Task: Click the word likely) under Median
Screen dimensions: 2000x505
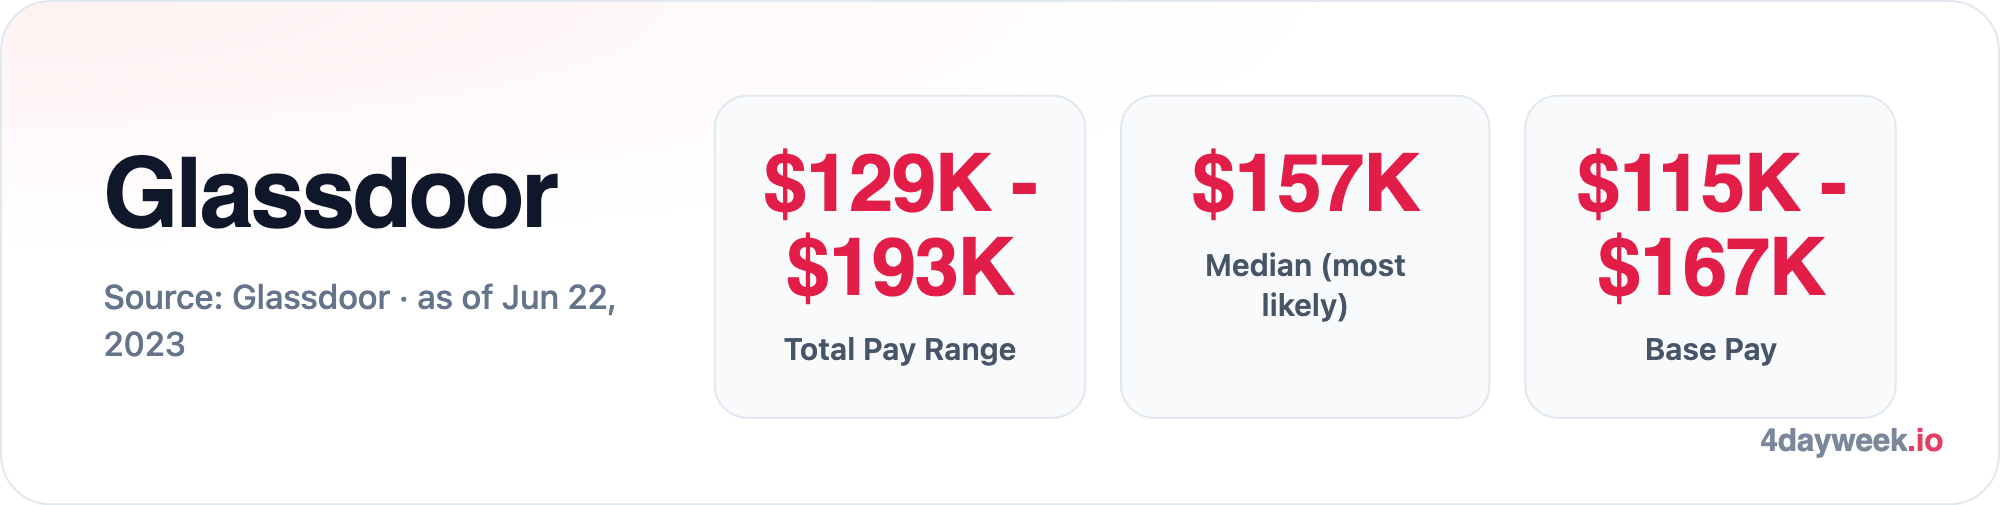Action: [1305, 305]
